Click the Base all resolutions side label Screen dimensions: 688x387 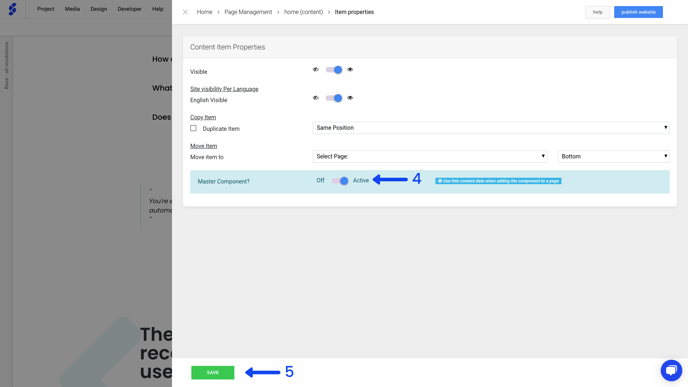[6, 65]
